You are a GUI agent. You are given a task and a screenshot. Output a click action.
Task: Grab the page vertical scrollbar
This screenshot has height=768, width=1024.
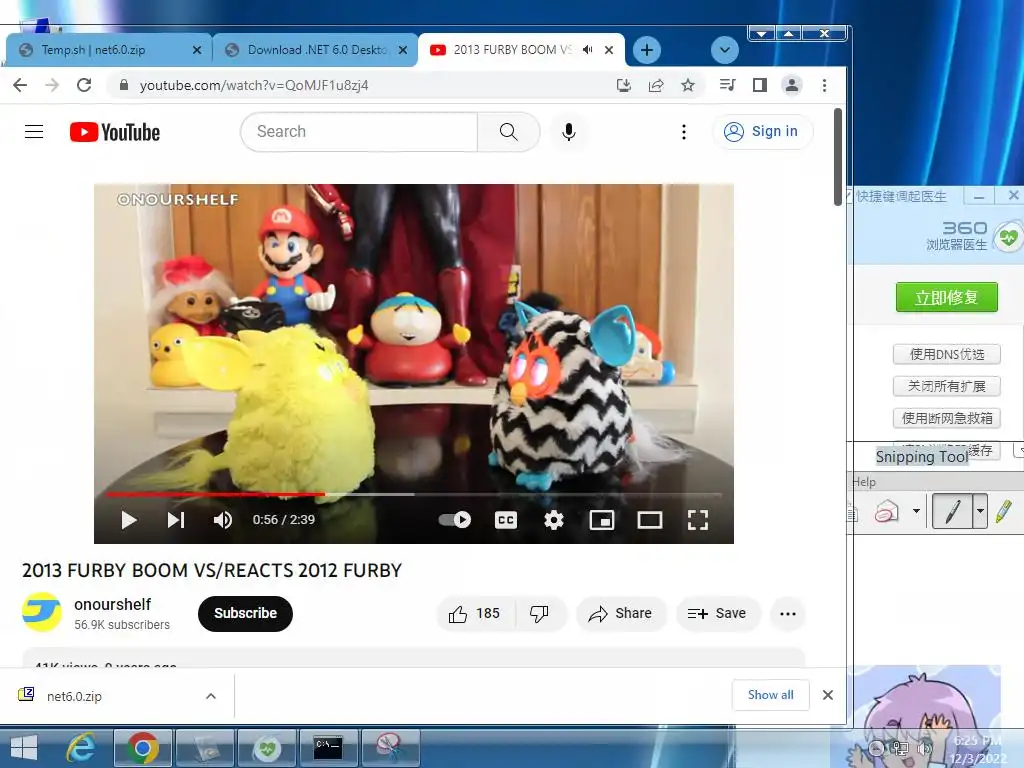[838, 157]
